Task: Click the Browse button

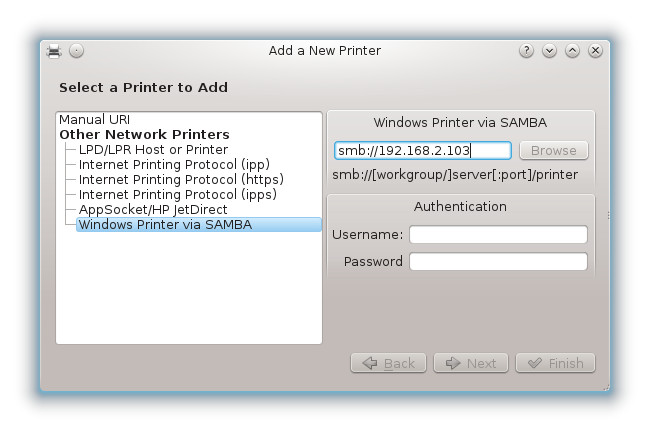Action: coord(554,150)
